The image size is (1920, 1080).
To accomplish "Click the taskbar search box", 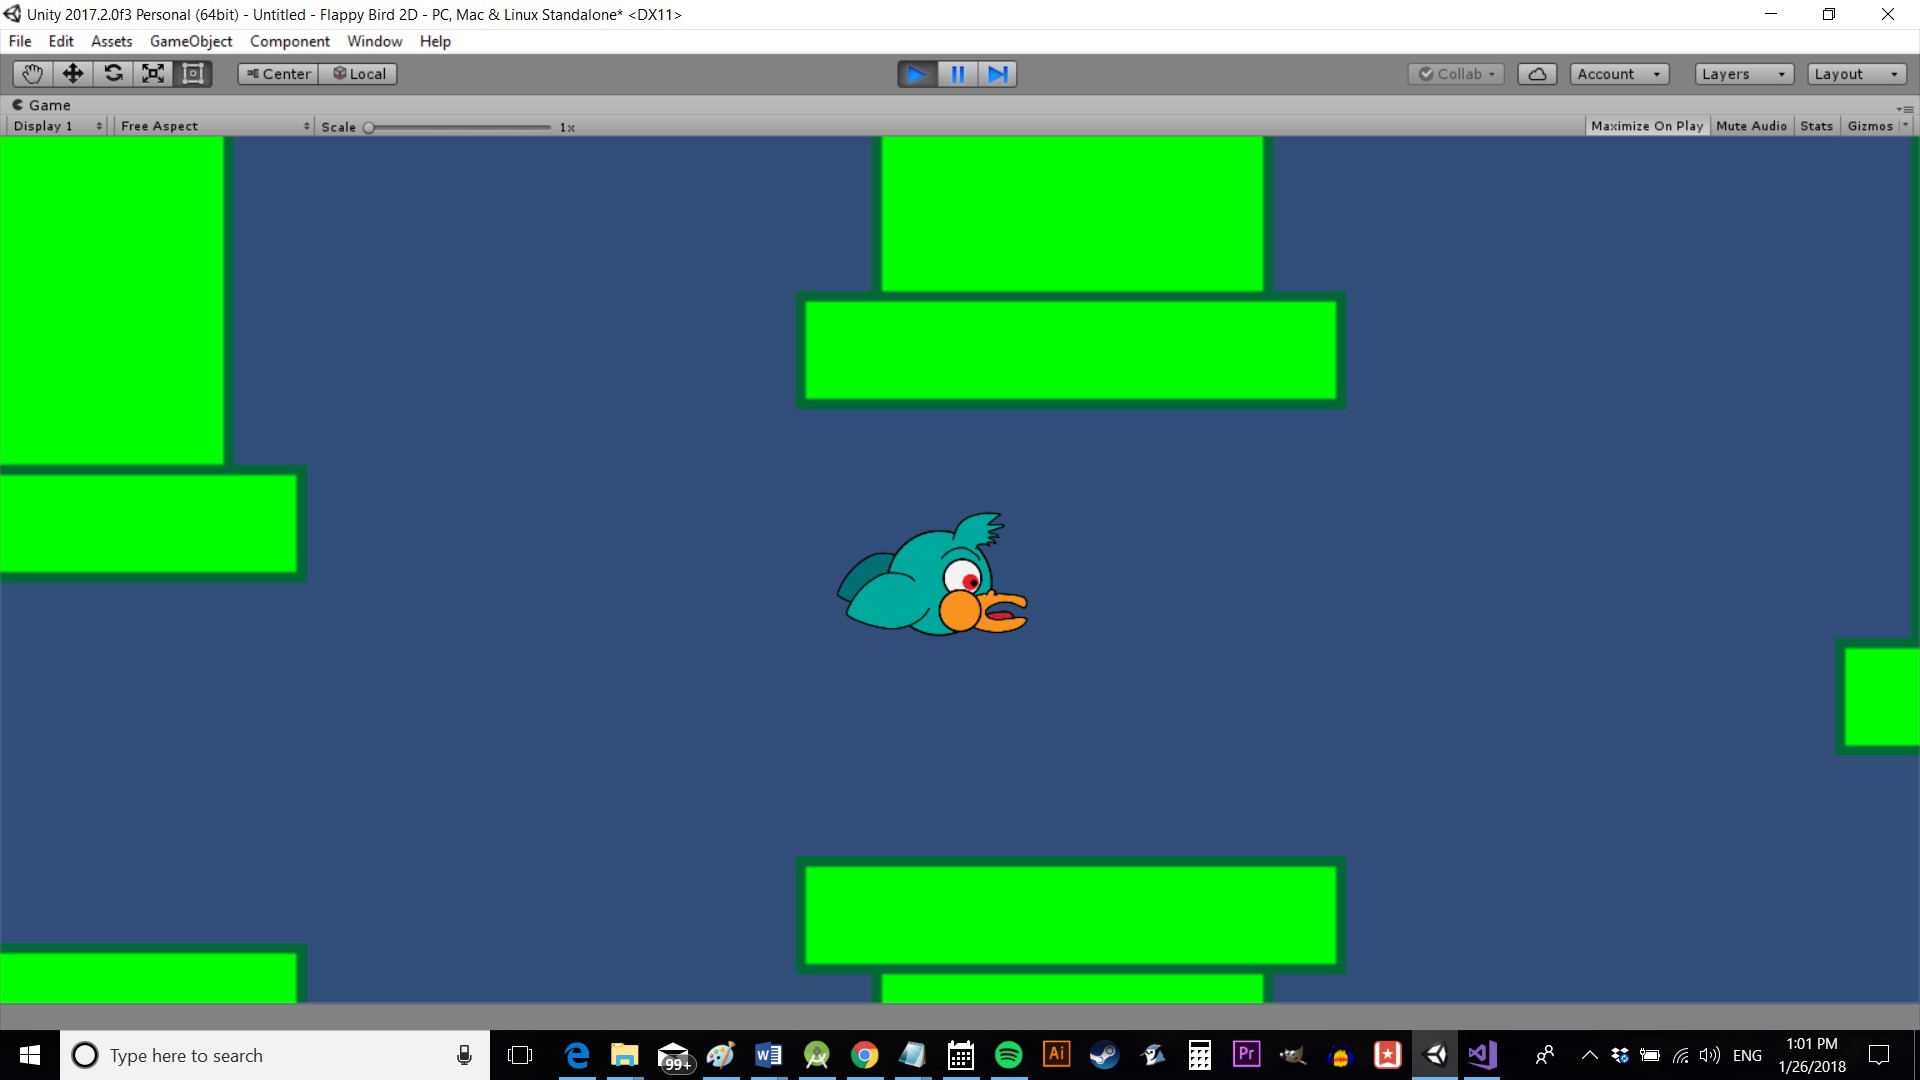I will (275, 1055).
